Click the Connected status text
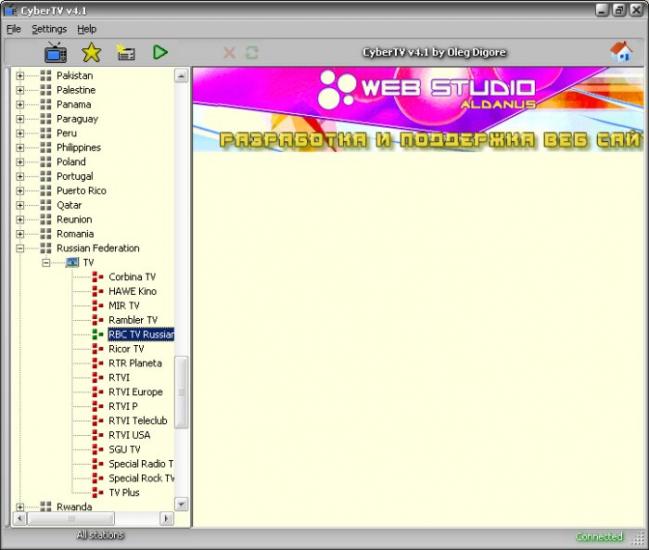 tap(599, 537)
